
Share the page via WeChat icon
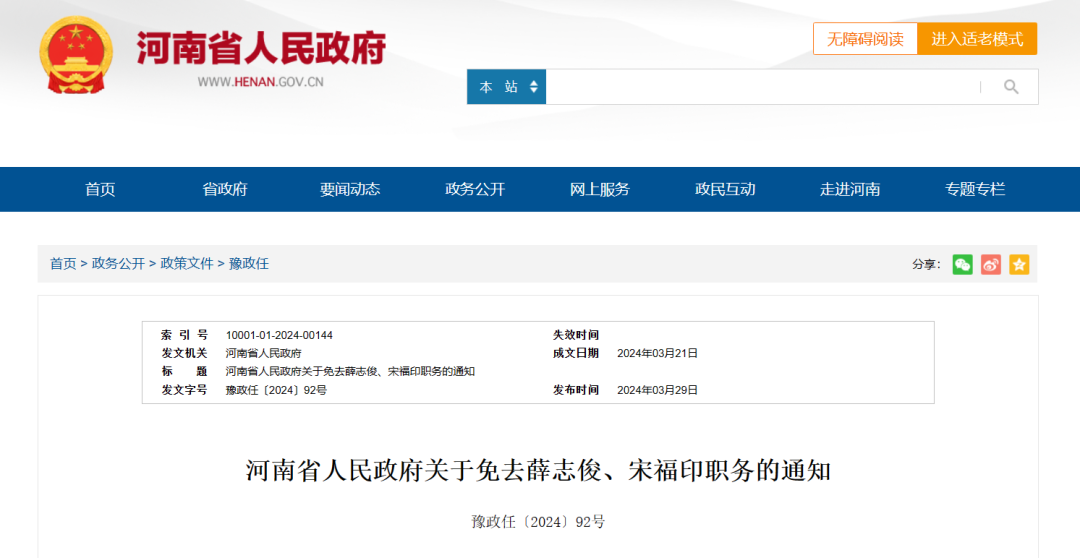click(962, 264)
